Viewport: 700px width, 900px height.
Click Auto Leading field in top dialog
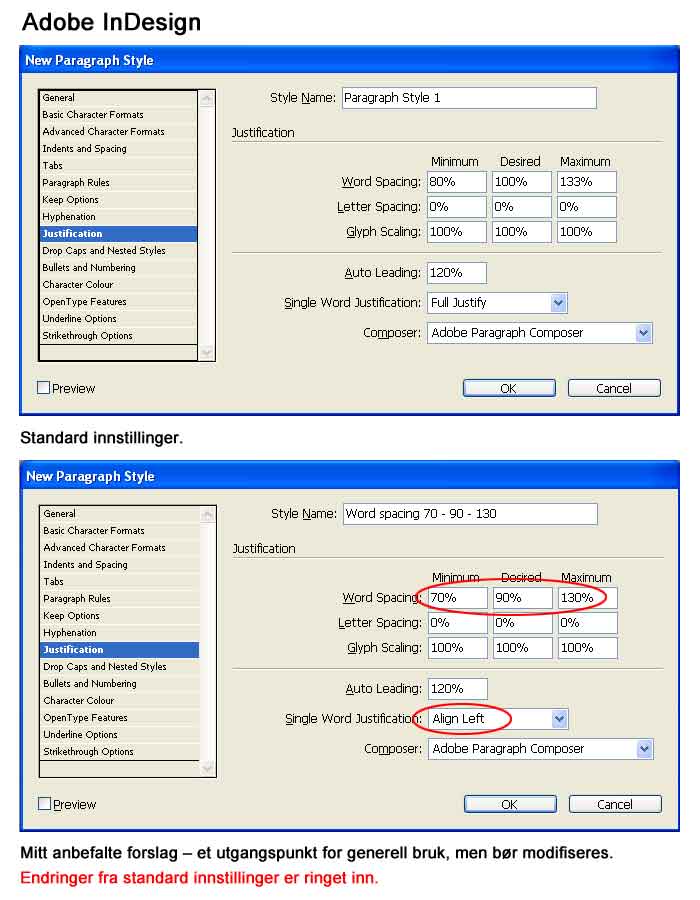457,273
